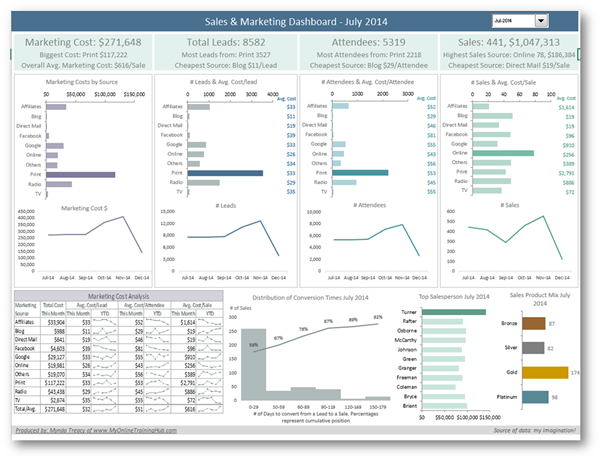Open the month dropdown arrow in header
Screen dimensions: 601x461
point(541,21)
